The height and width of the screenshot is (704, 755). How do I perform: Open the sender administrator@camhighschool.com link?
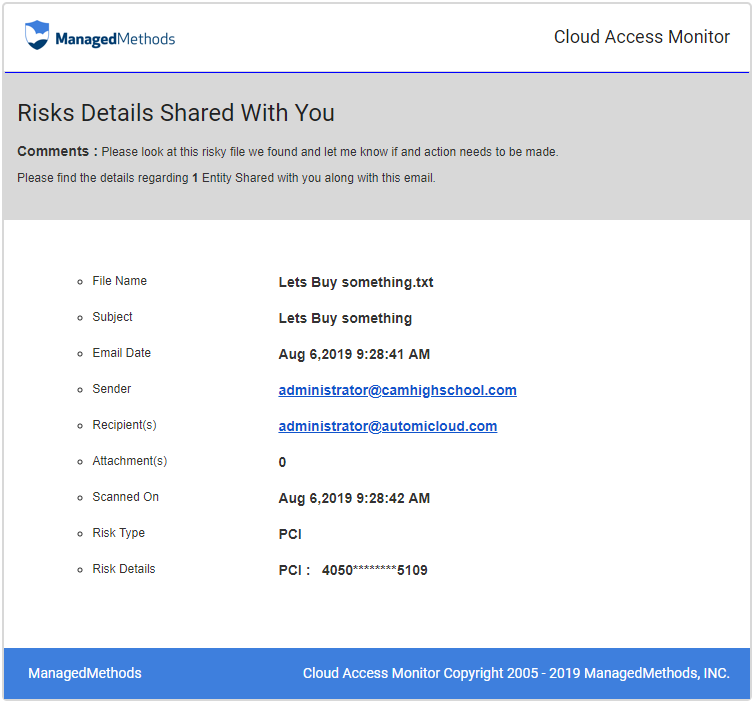pyautogui.click(x=397, y=390)
